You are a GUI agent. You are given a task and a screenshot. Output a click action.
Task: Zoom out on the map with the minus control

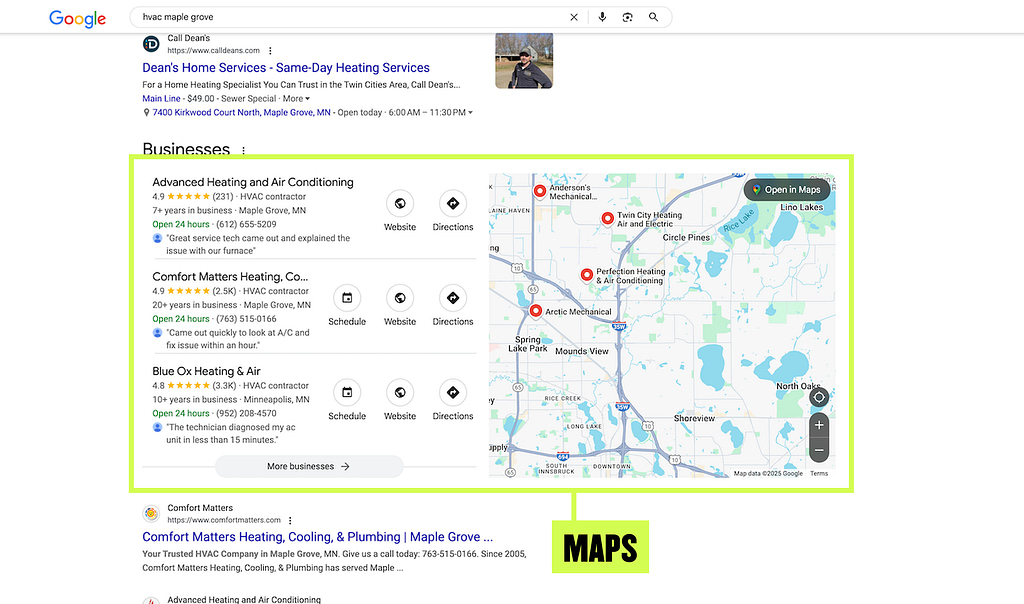point(819,450)
